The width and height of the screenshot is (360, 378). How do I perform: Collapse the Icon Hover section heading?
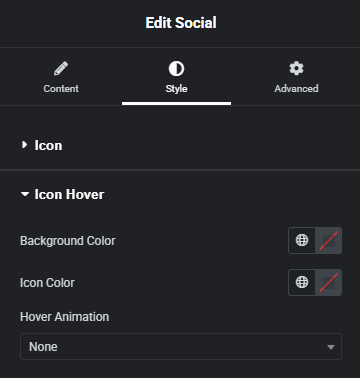[x=69, y=194]
